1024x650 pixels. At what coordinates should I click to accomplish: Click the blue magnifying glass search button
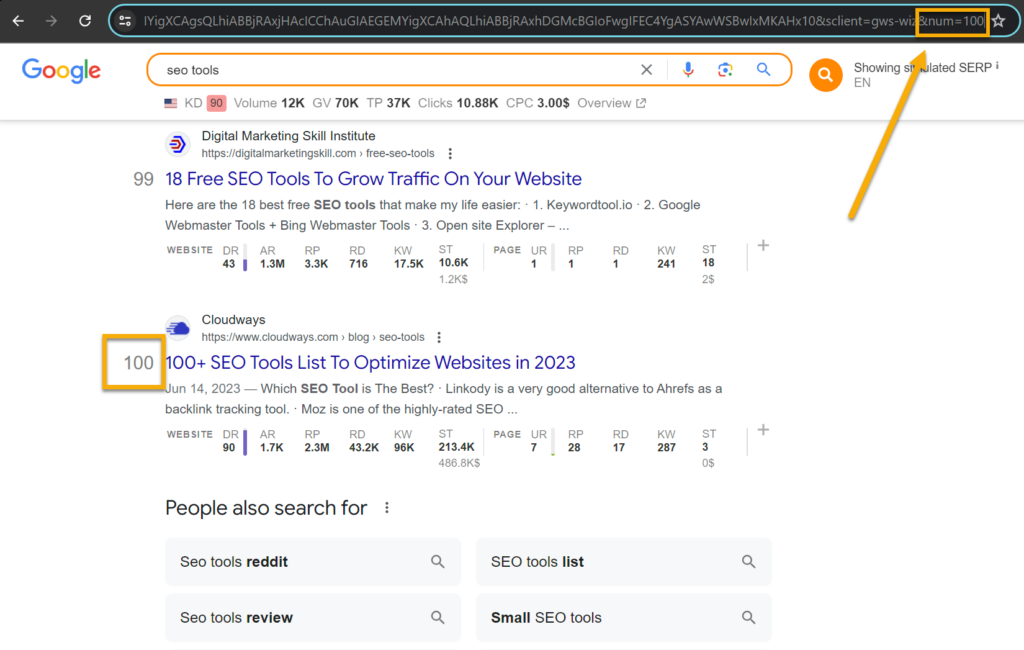pyautogui.click(x=763, y=70)
